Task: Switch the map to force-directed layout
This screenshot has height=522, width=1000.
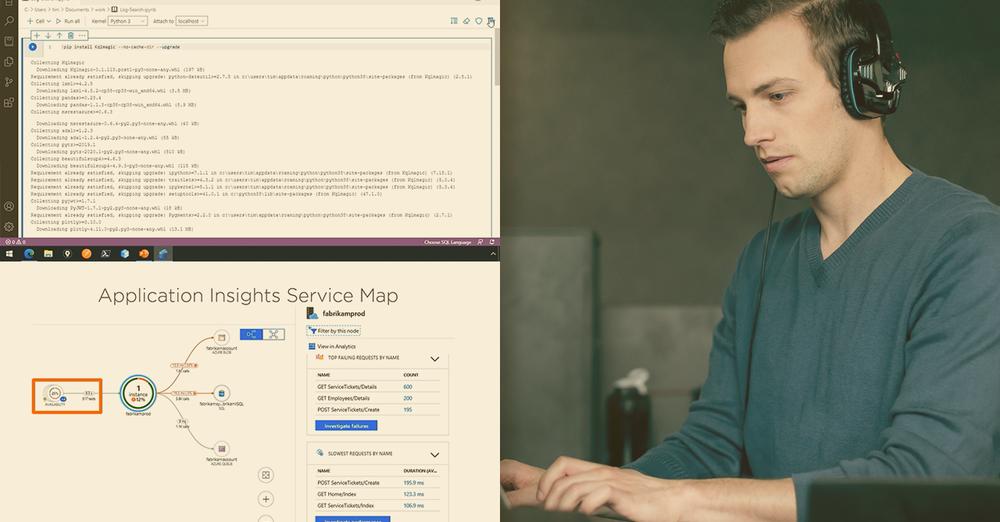Action: 274,334
